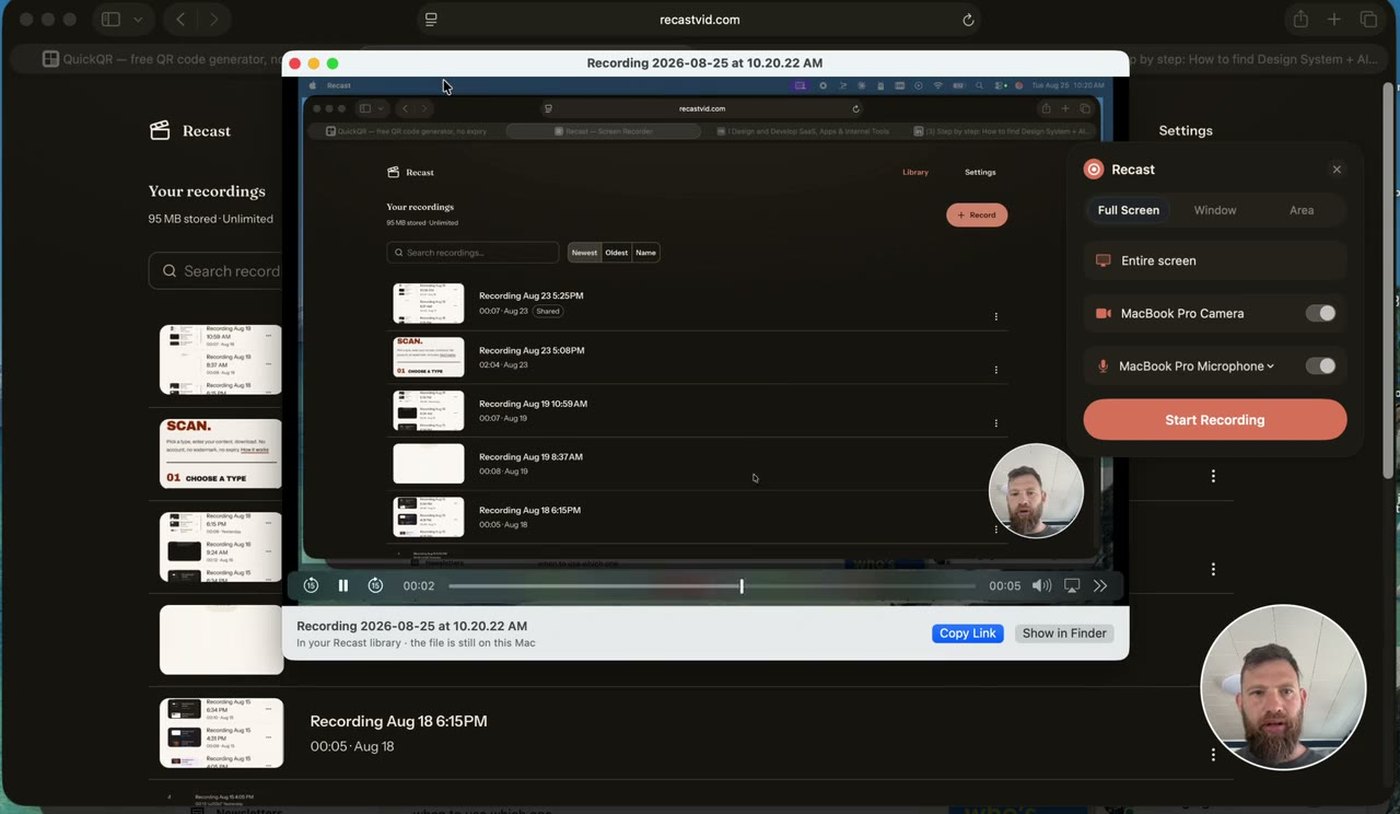1400x814 pixels.
Task: Toggle the MacBook Pro Microphone switch
Action: 1320,366
